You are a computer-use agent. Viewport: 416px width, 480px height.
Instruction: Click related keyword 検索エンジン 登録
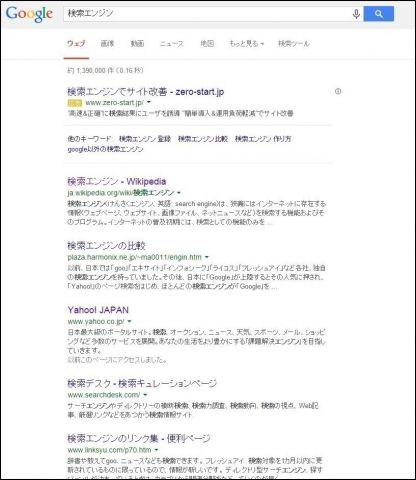(145, 139)
